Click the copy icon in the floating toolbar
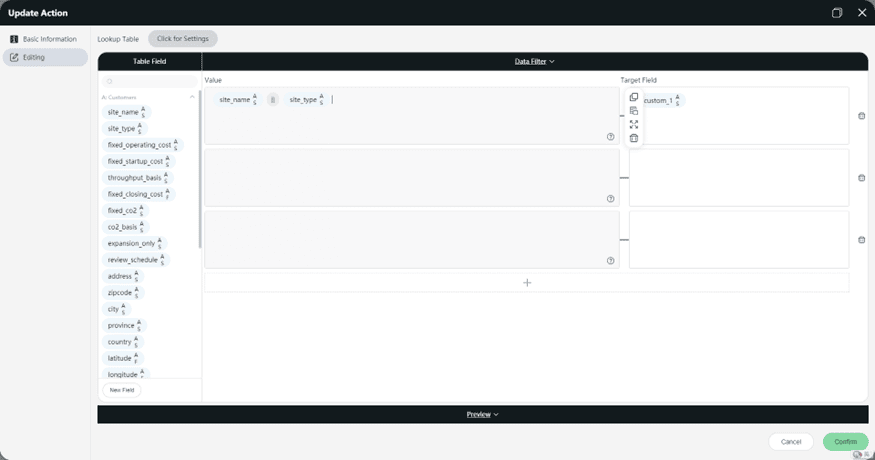Screen dimensions: 875x460 pos(633,97)
